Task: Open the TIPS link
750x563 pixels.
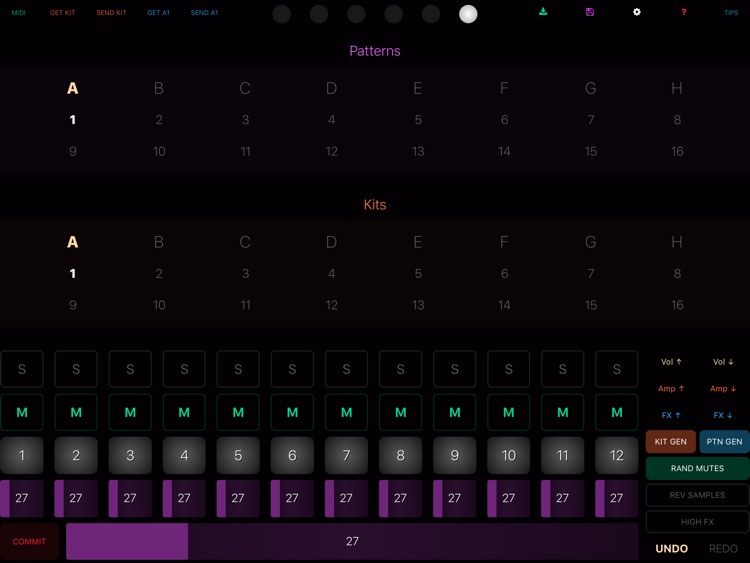Action: (x=731, y=13)
